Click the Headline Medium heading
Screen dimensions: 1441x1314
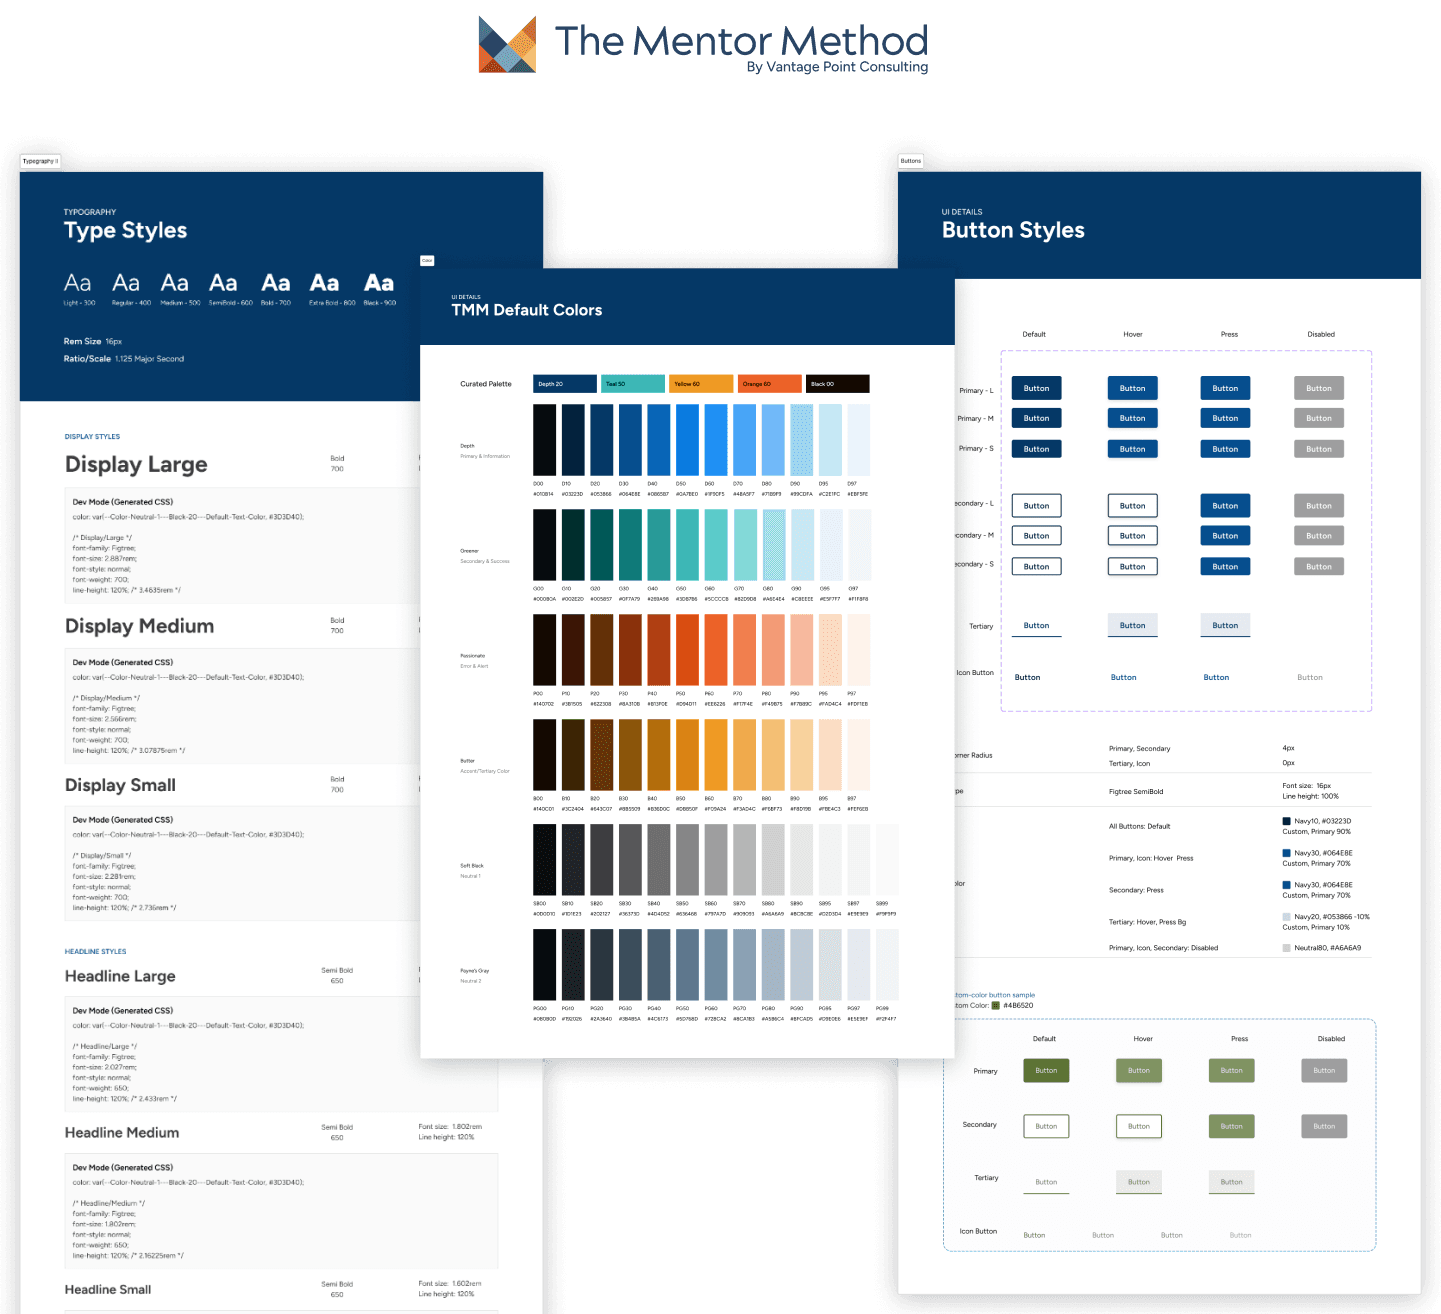122,1133
